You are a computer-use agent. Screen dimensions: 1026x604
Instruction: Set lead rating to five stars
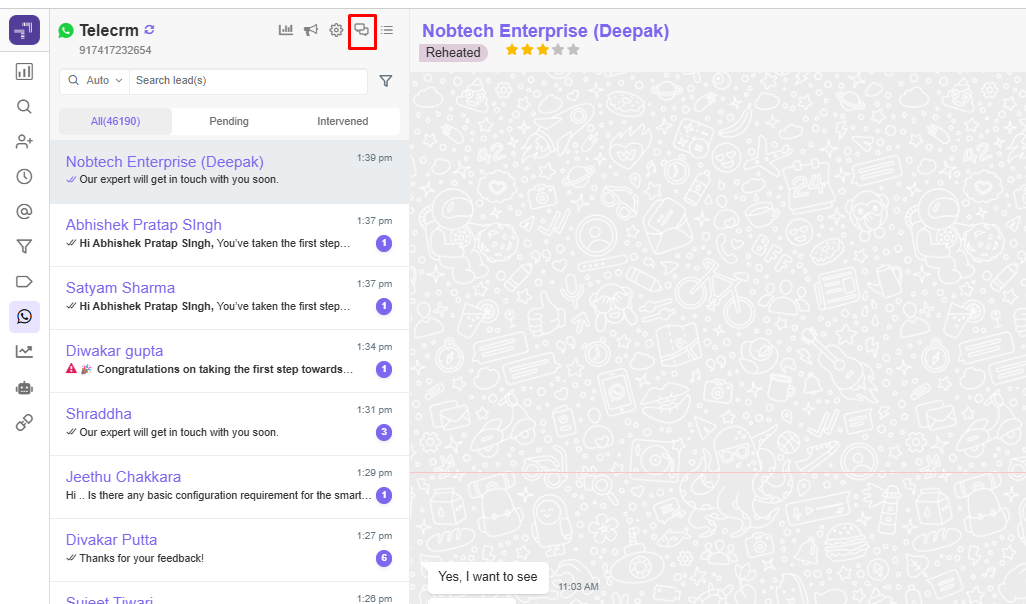pyautogui.click(x=573, y=50)
